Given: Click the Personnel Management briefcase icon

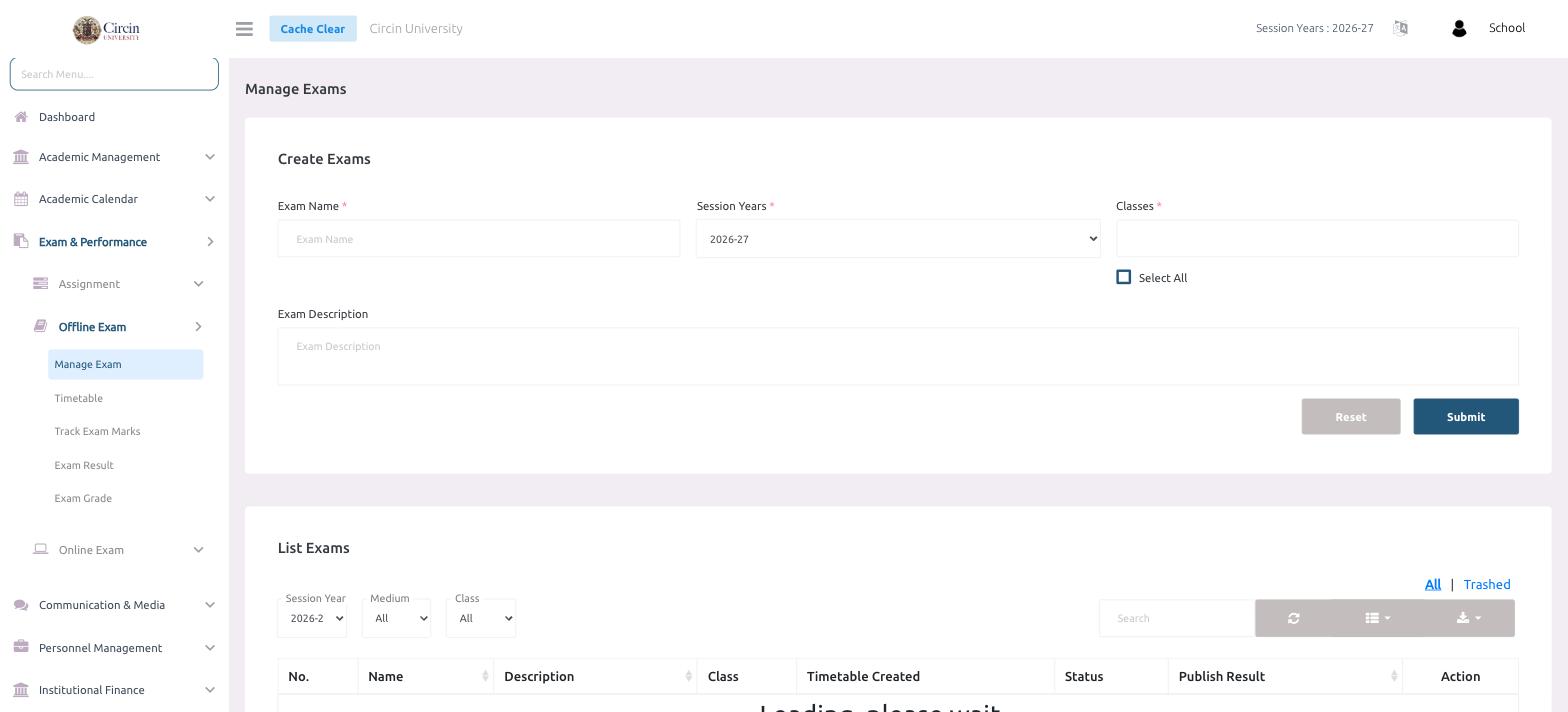Looking at the screenshot, I should click(x=21, y=647).
